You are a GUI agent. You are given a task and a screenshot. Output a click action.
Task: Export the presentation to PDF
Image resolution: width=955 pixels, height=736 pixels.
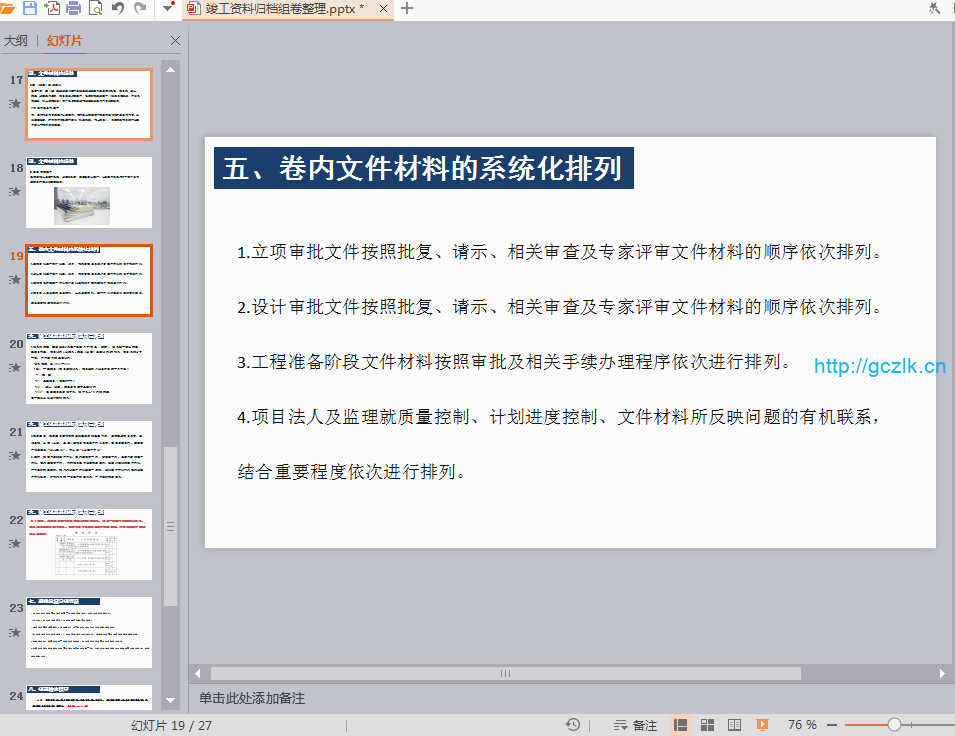(51, 9)
